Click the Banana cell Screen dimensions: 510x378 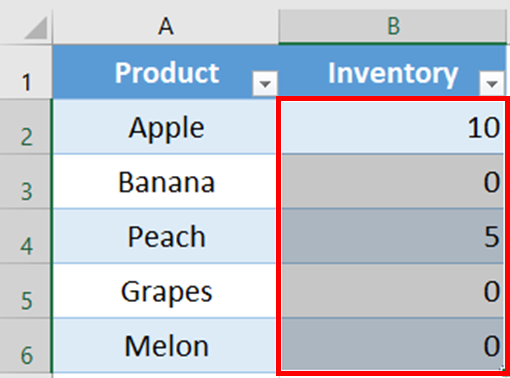coord(166,182)
